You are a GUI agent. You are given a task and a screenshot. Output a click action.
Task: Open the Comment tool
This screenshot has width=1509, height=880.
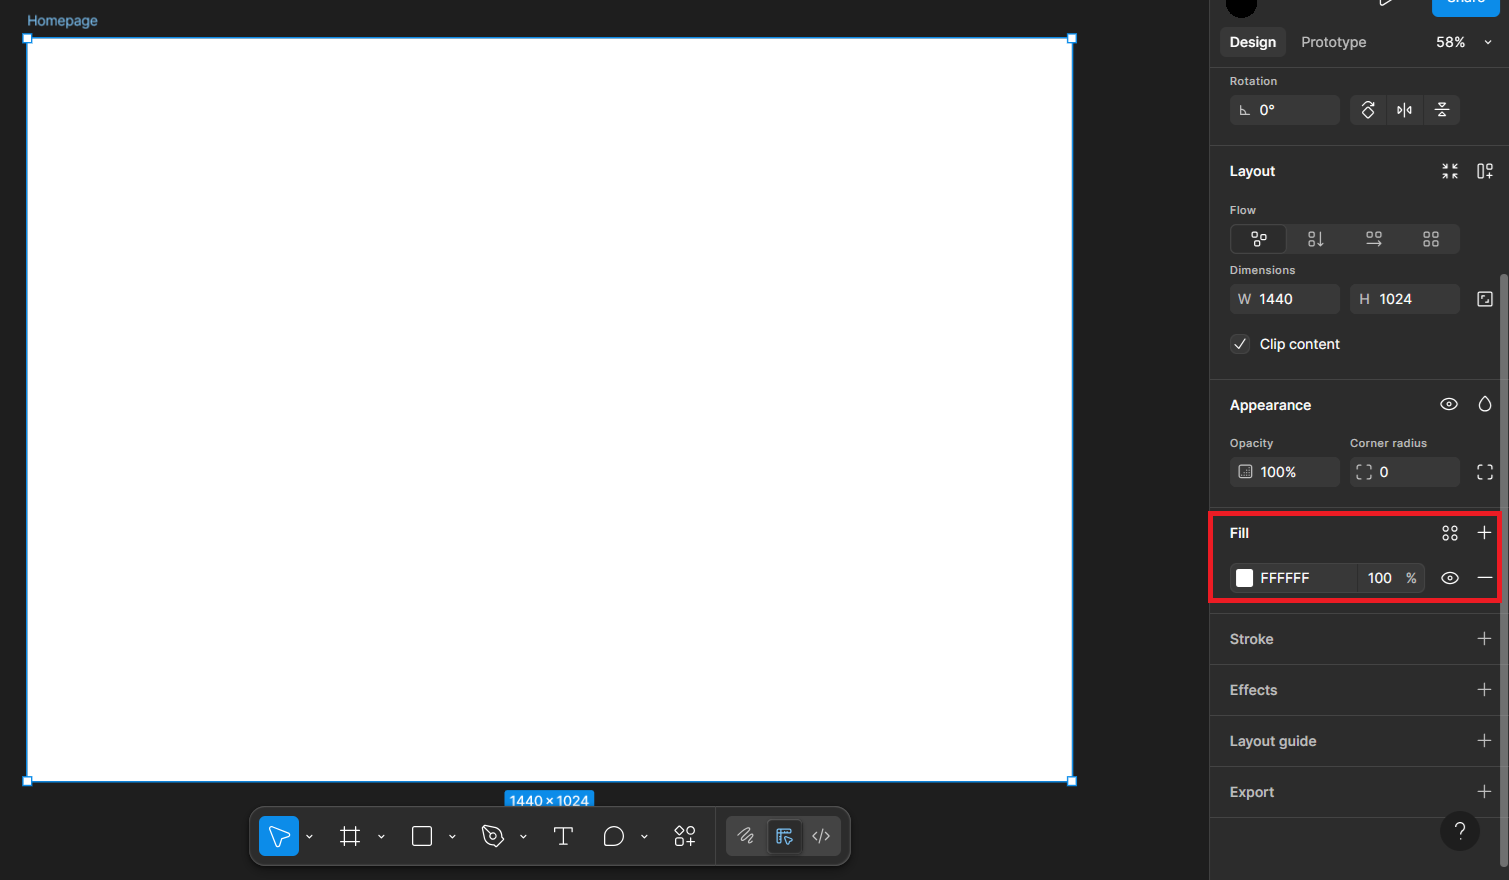[x=614, y=836]
